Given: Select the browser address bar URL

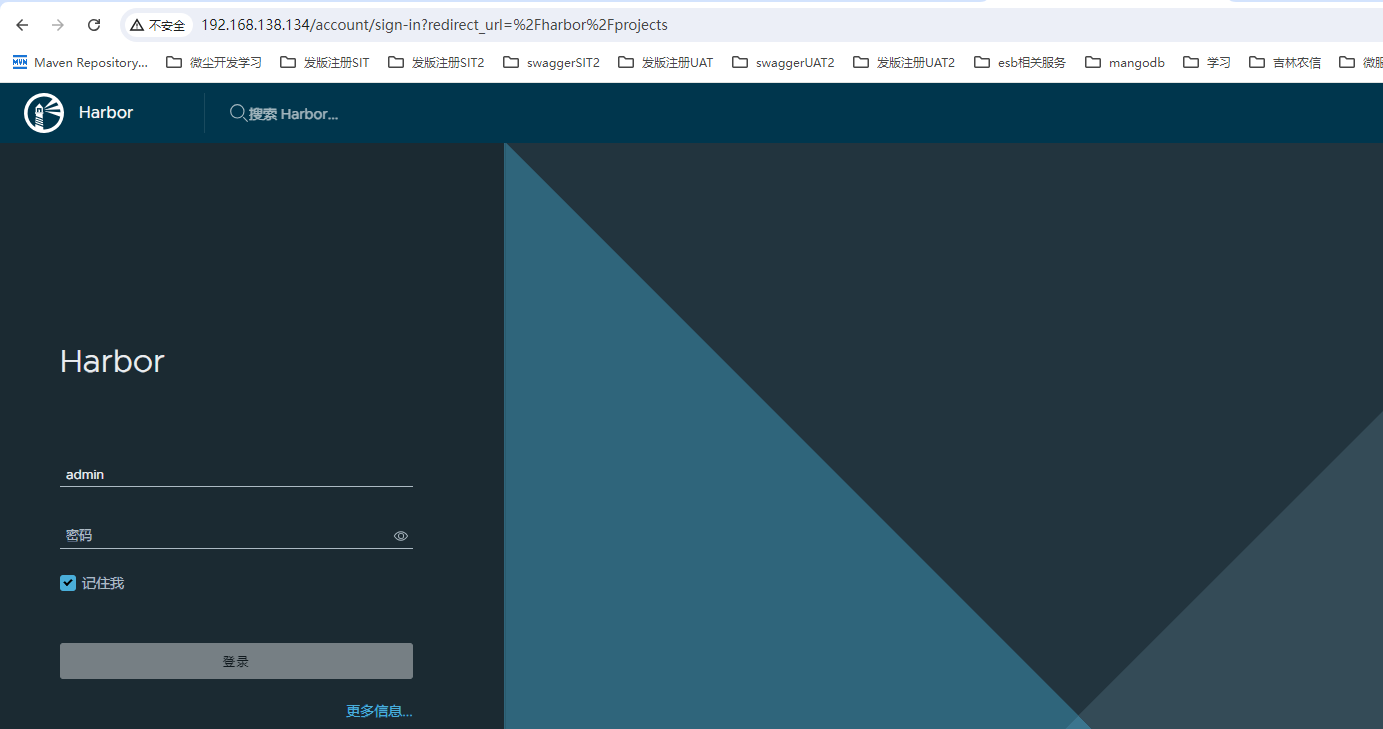Looking at the screenshot, I should pos(434,25).
